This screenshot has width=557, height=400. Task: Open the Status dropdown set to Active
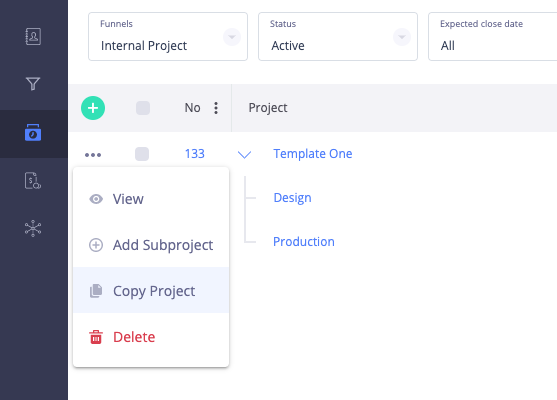point(338,37)
